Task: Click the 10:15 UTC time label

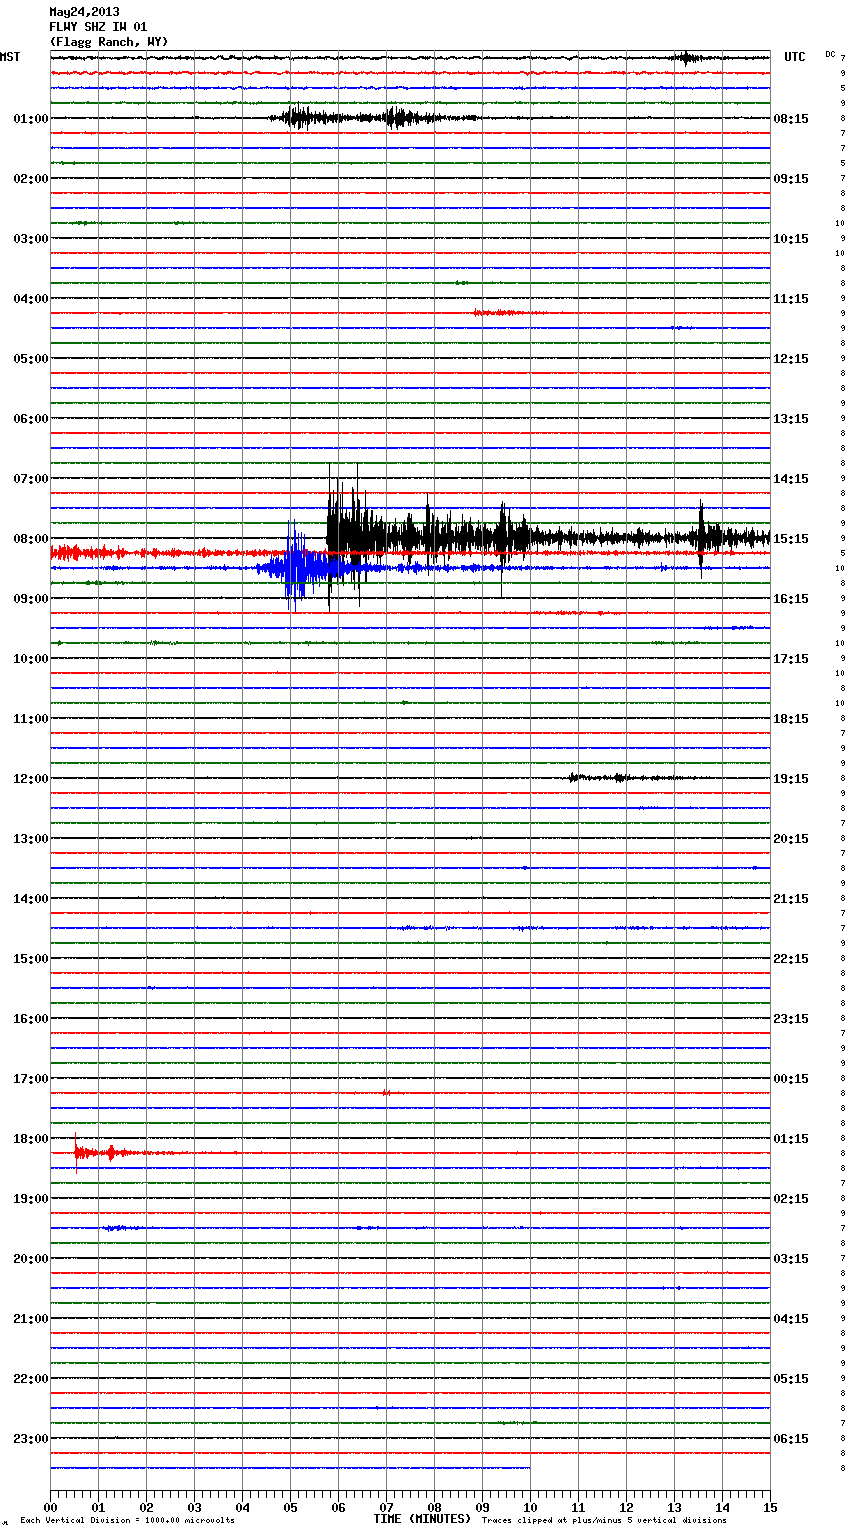Action: coord(791,239)
